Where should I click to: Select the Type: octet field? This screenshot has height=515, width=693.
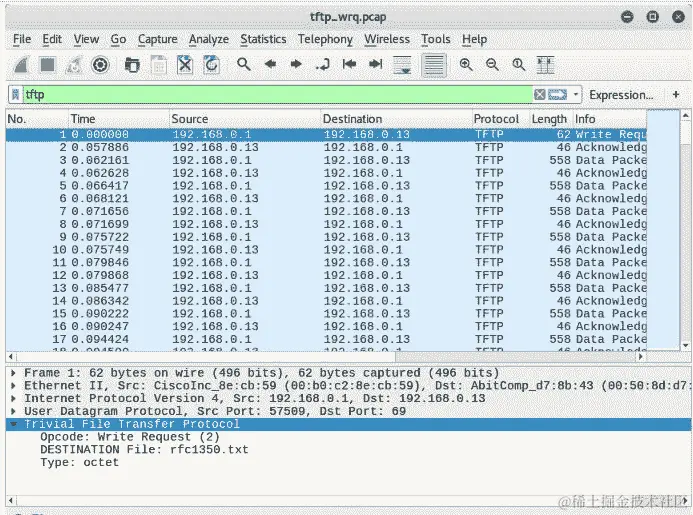coord(79,463)
